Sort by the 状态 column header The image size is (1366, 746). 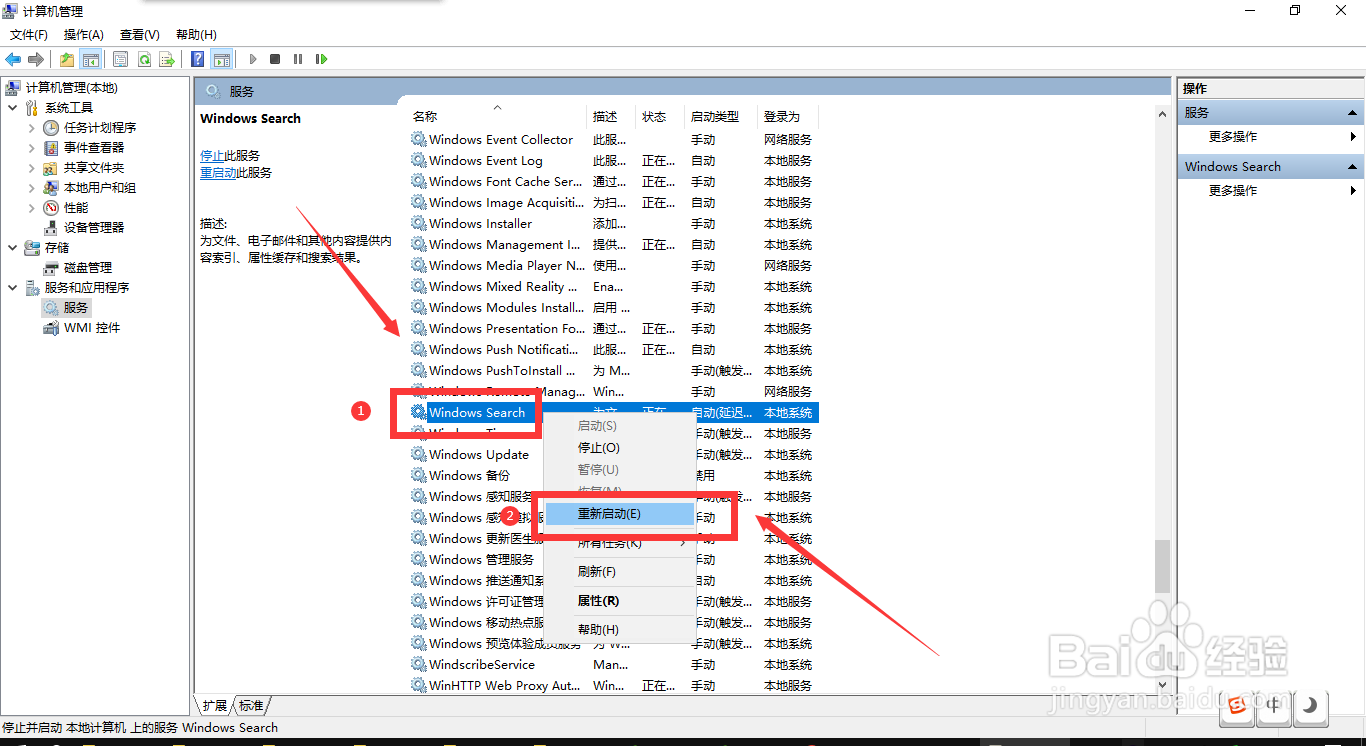point(660,117)
